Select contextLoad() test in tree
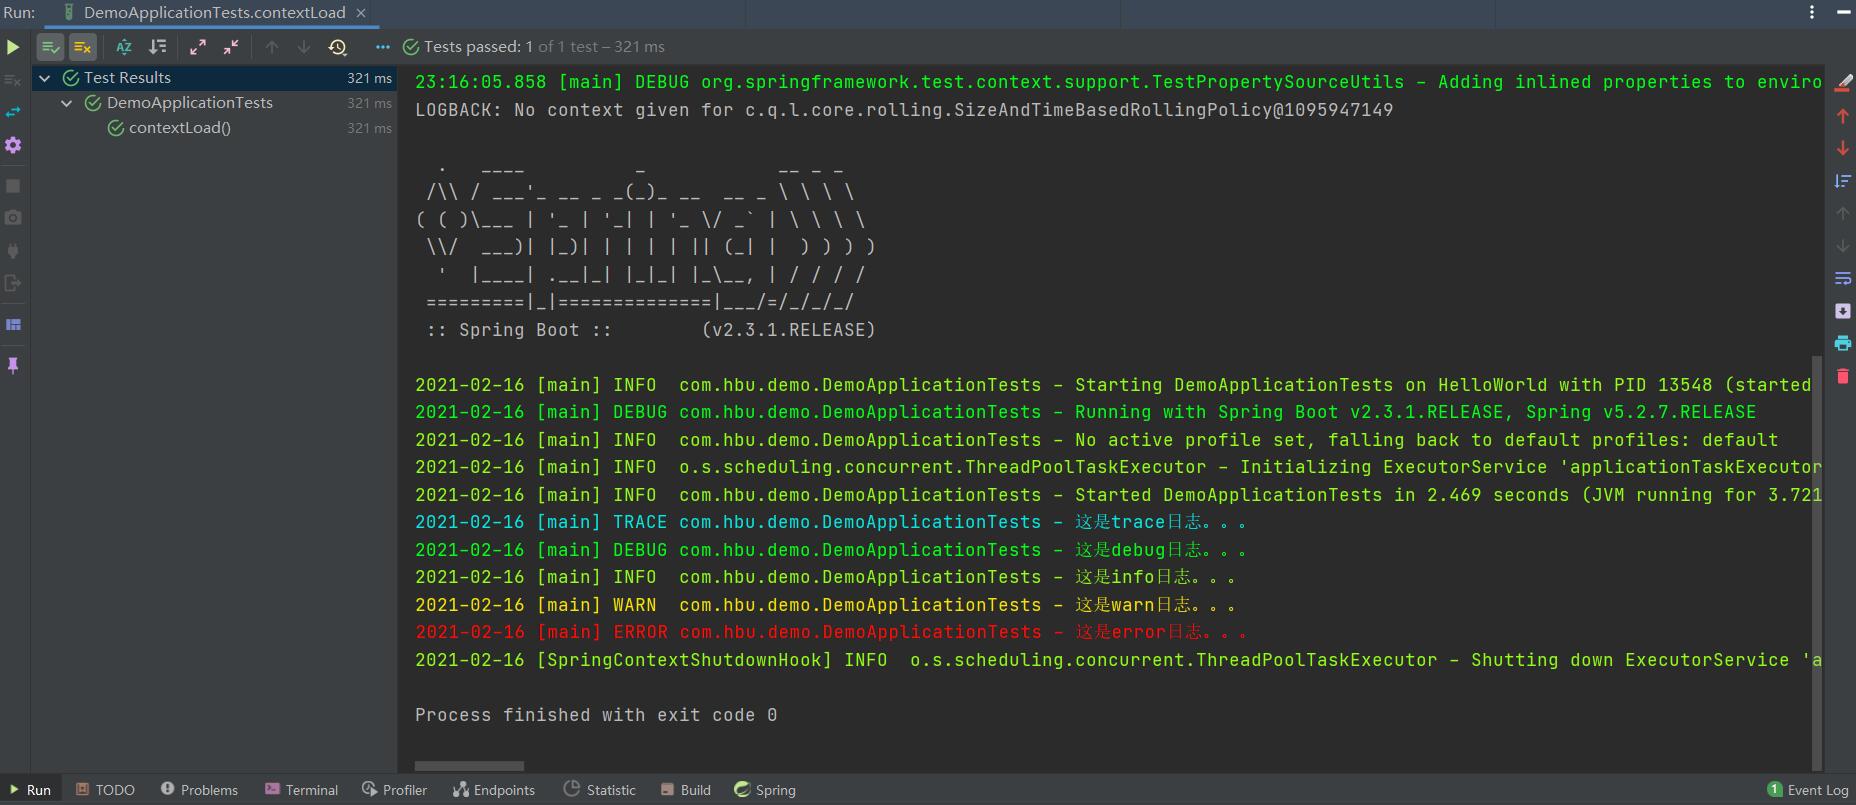 point(215,128)
